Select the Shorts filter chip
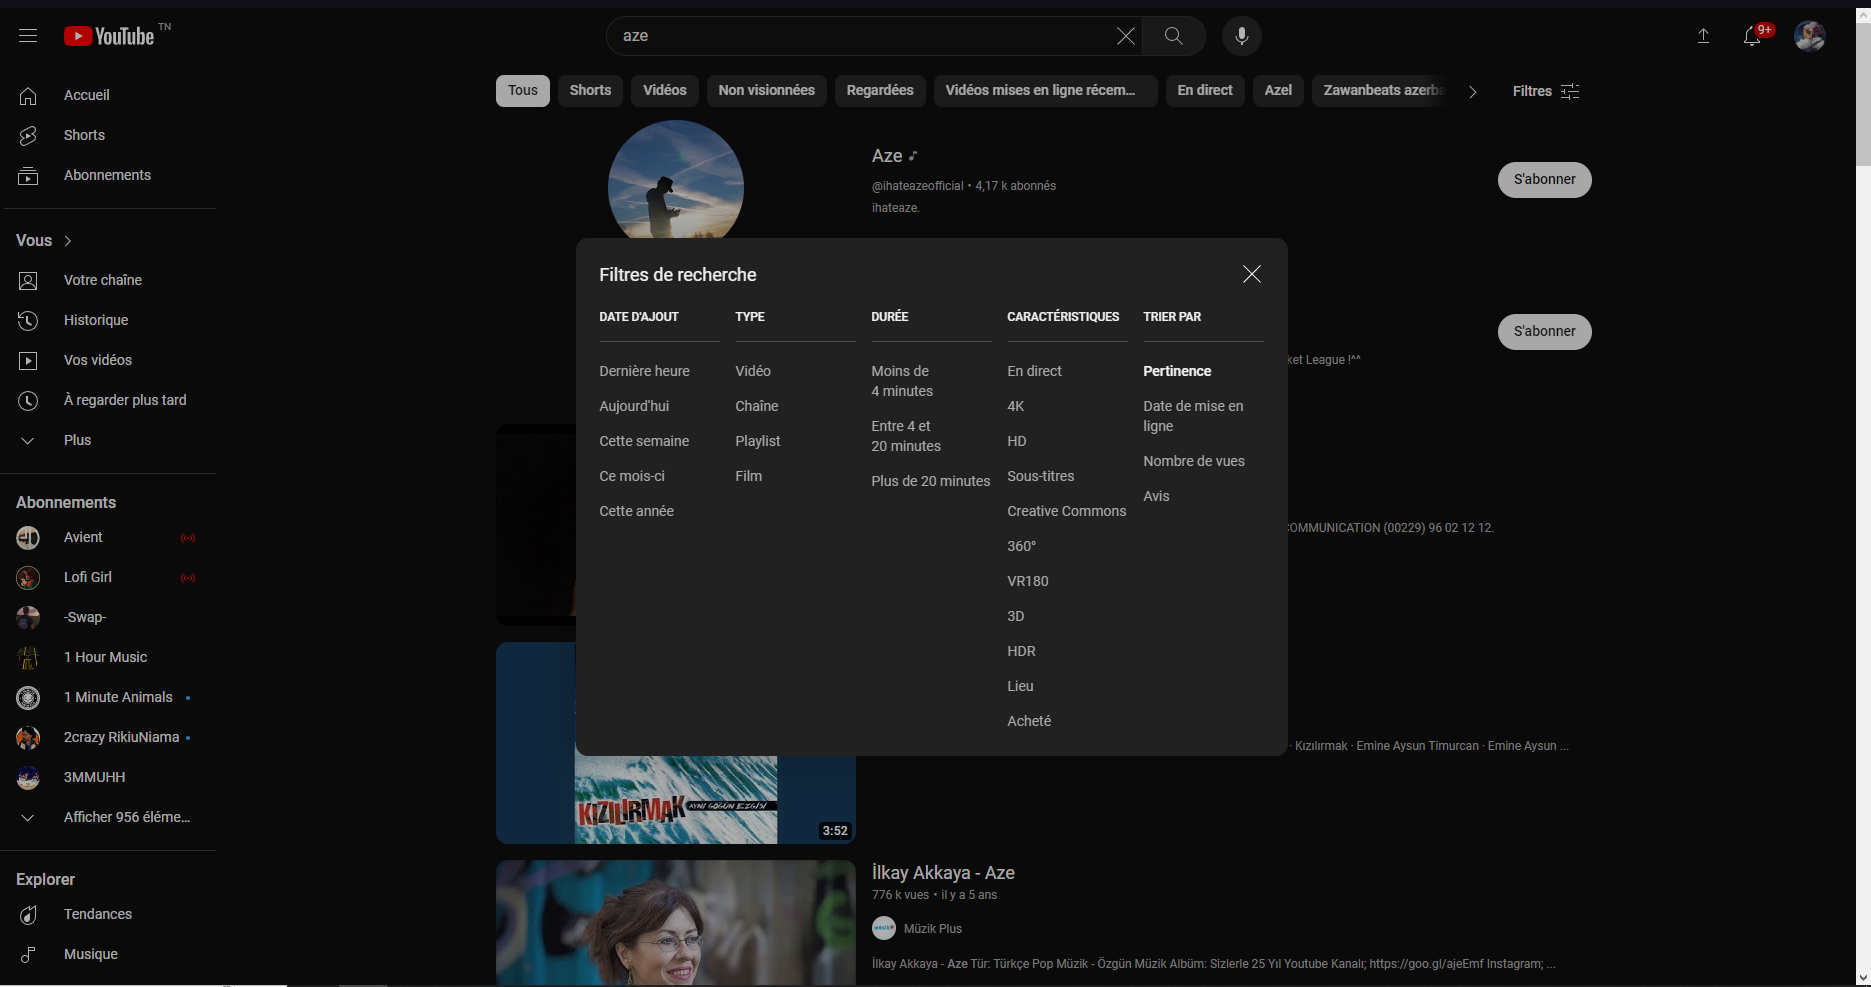Image resolution: width=1871 pixels, height=987 pixels. (590, 91)
